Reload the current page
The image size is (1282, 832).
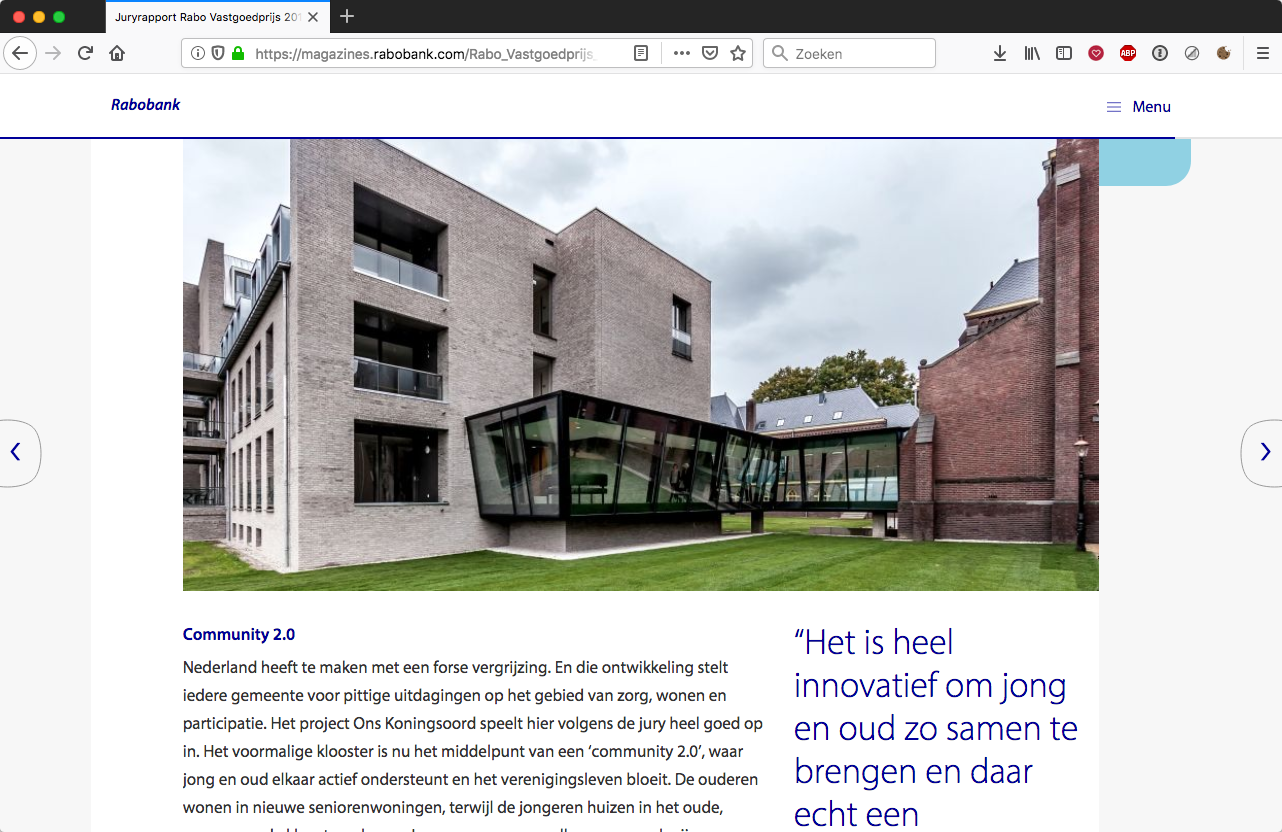click(85, 54)
